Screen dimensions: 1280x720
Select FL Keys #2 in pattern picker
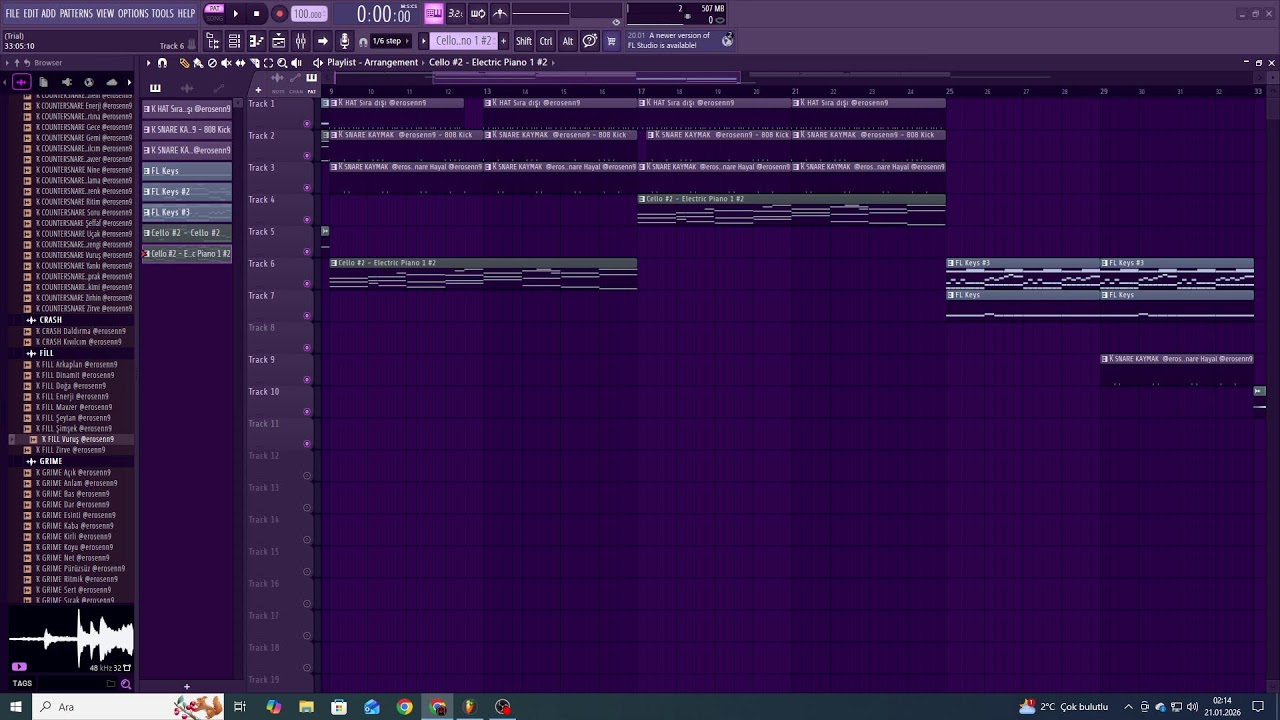click(x=187, y=191)
